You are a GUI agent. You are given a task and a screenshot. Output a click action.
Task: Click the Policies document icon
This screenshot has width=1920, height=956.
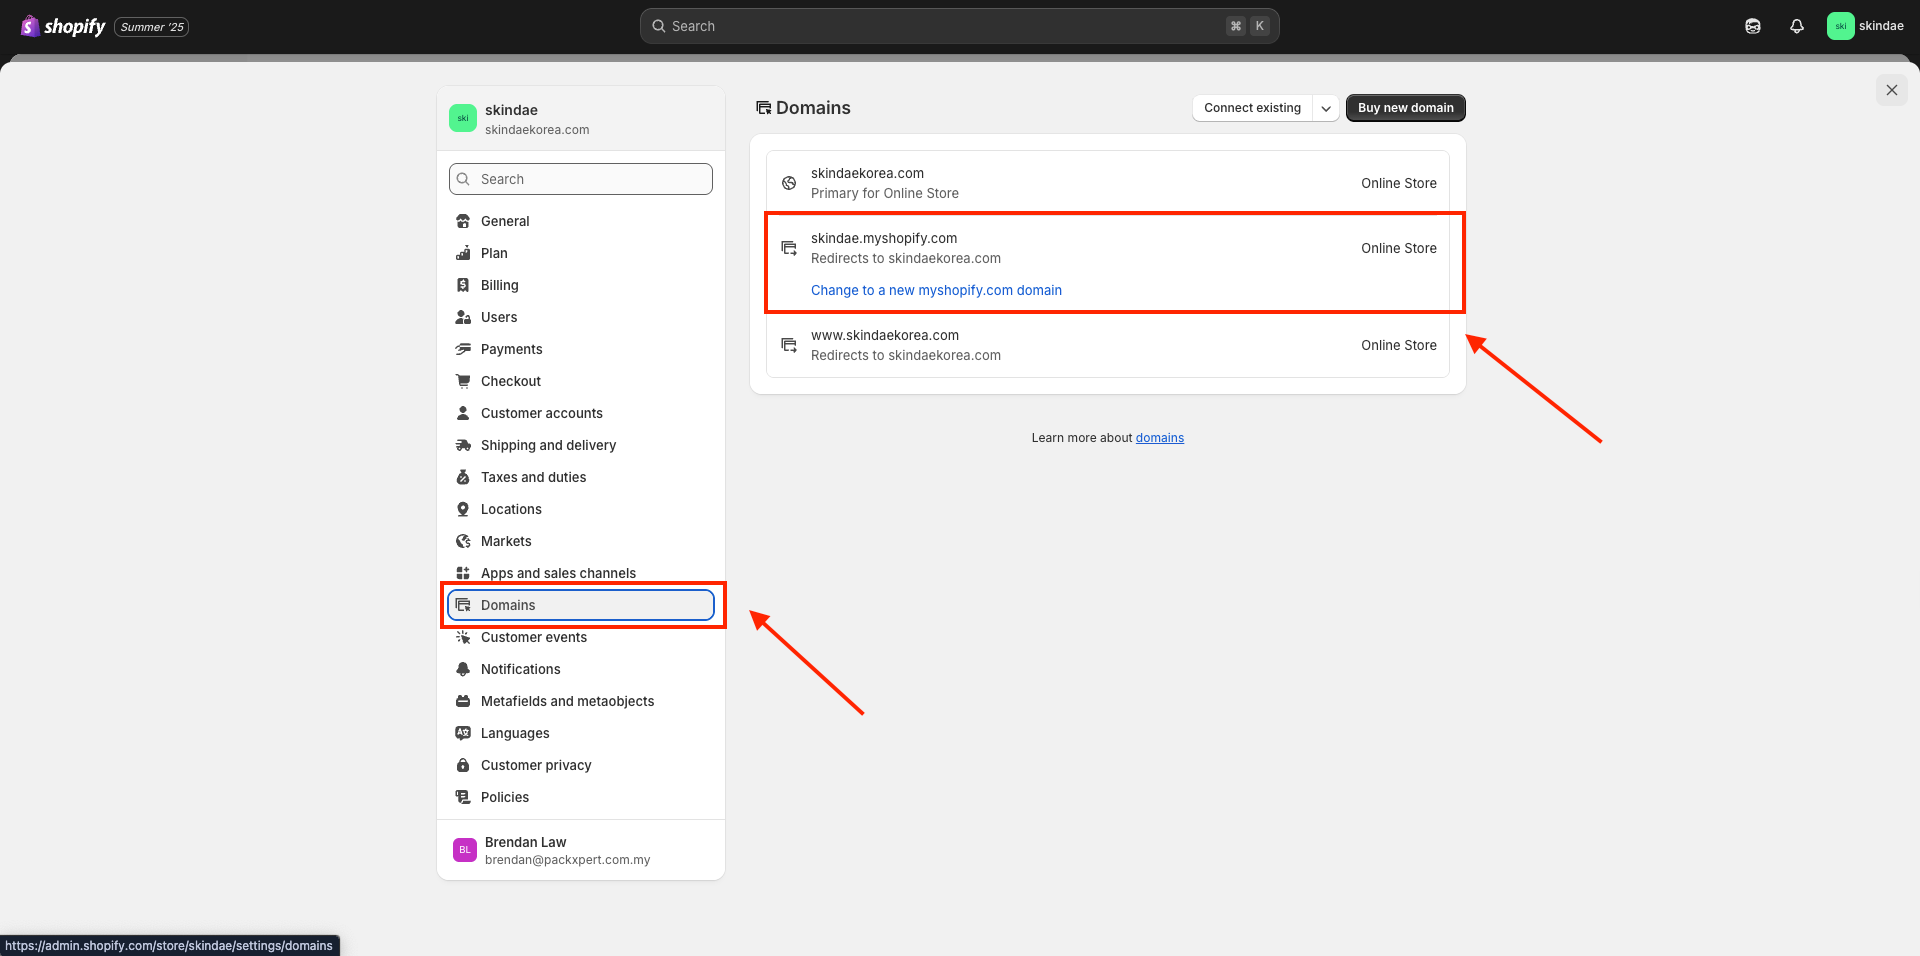coord(463,797)
